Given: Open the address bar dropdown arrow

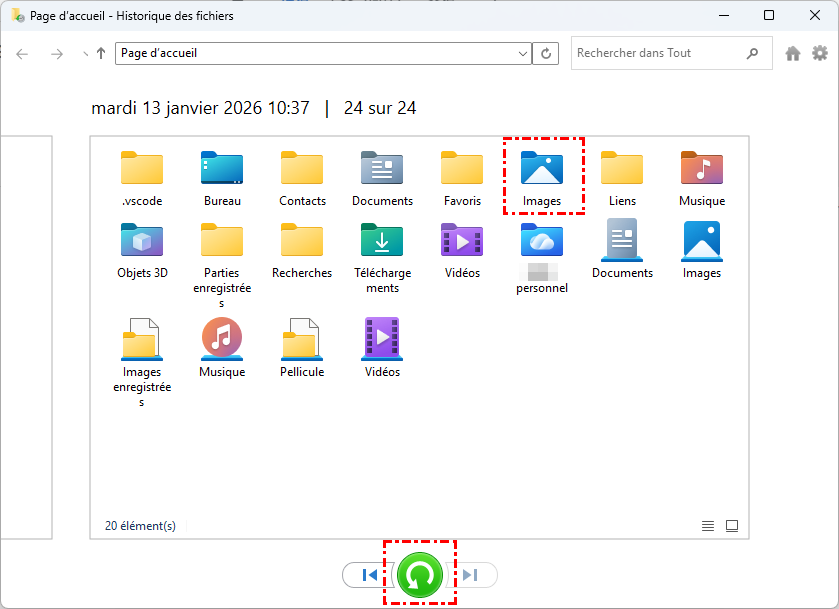Looking at the screenshot, I should (523, 54).
